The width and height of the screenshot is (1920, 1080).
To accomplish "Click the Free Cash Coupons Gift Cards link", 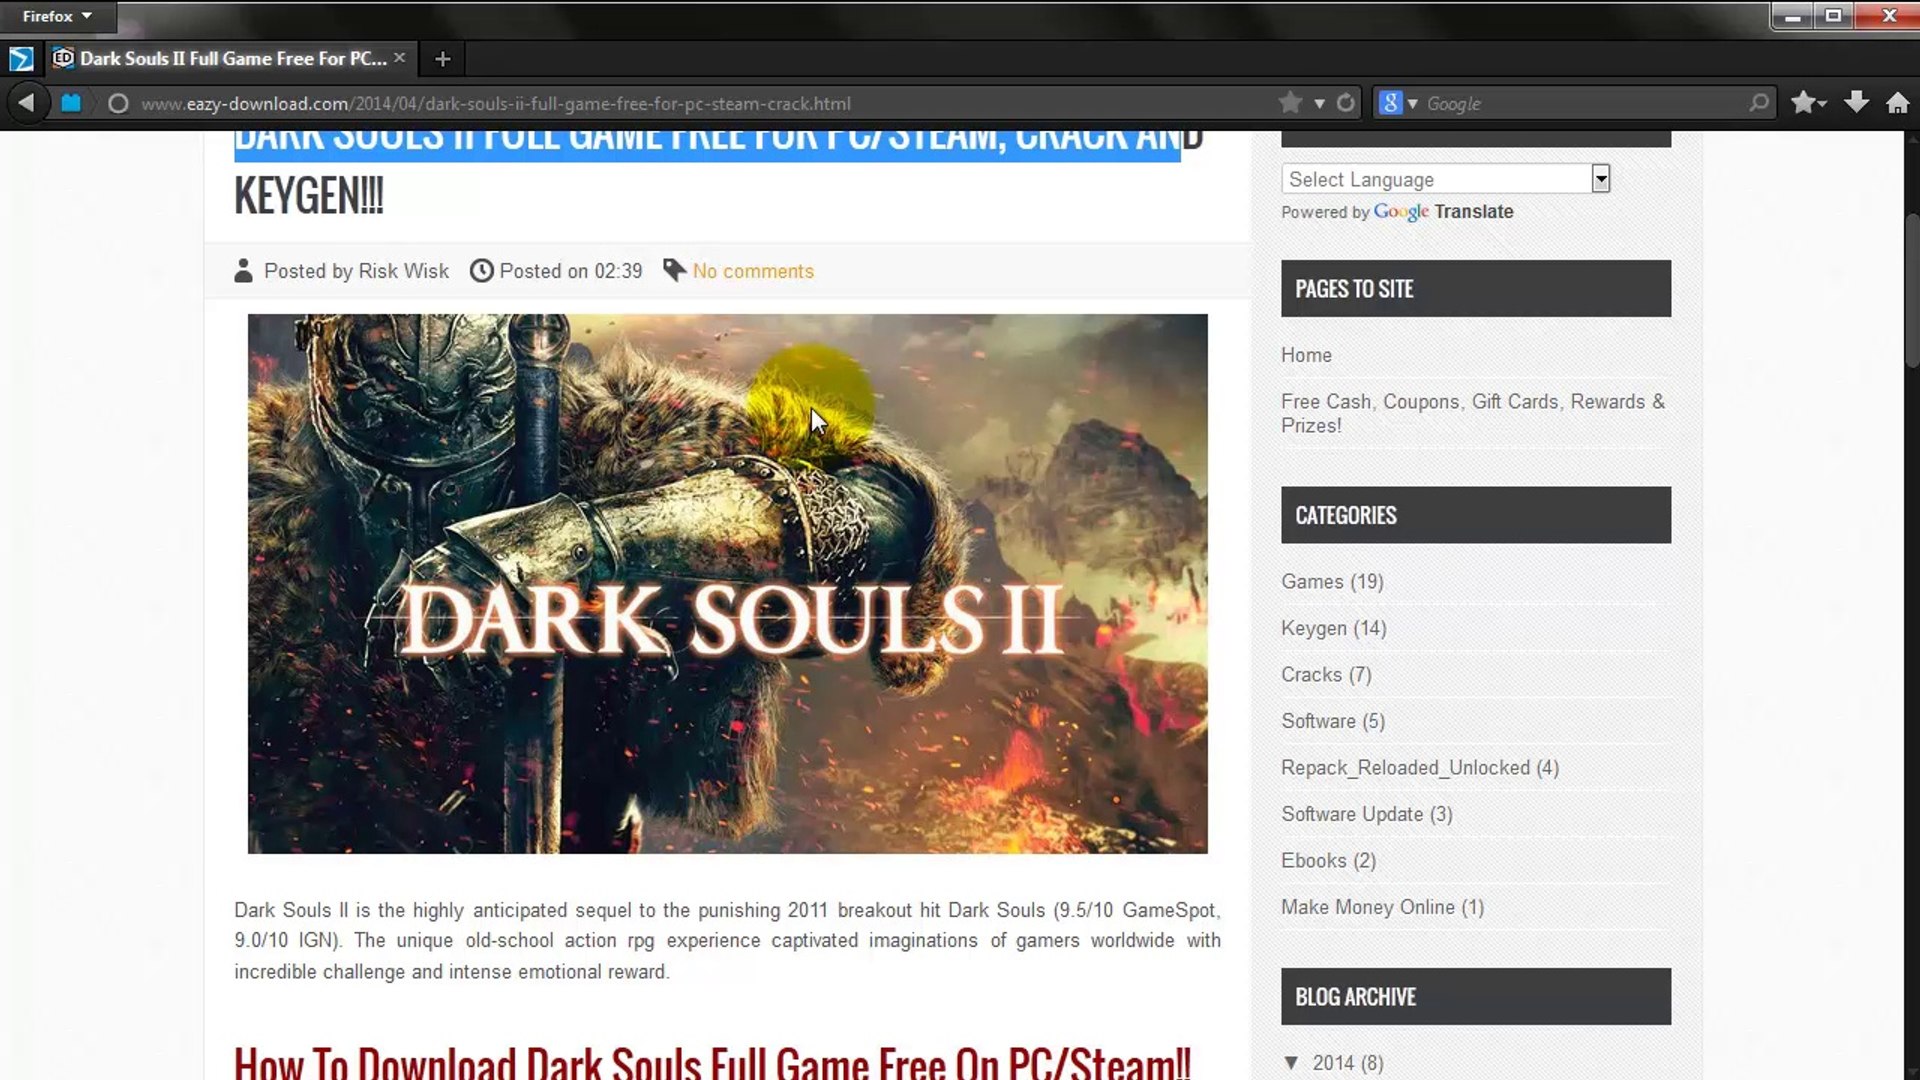I will pos(1472,413).
